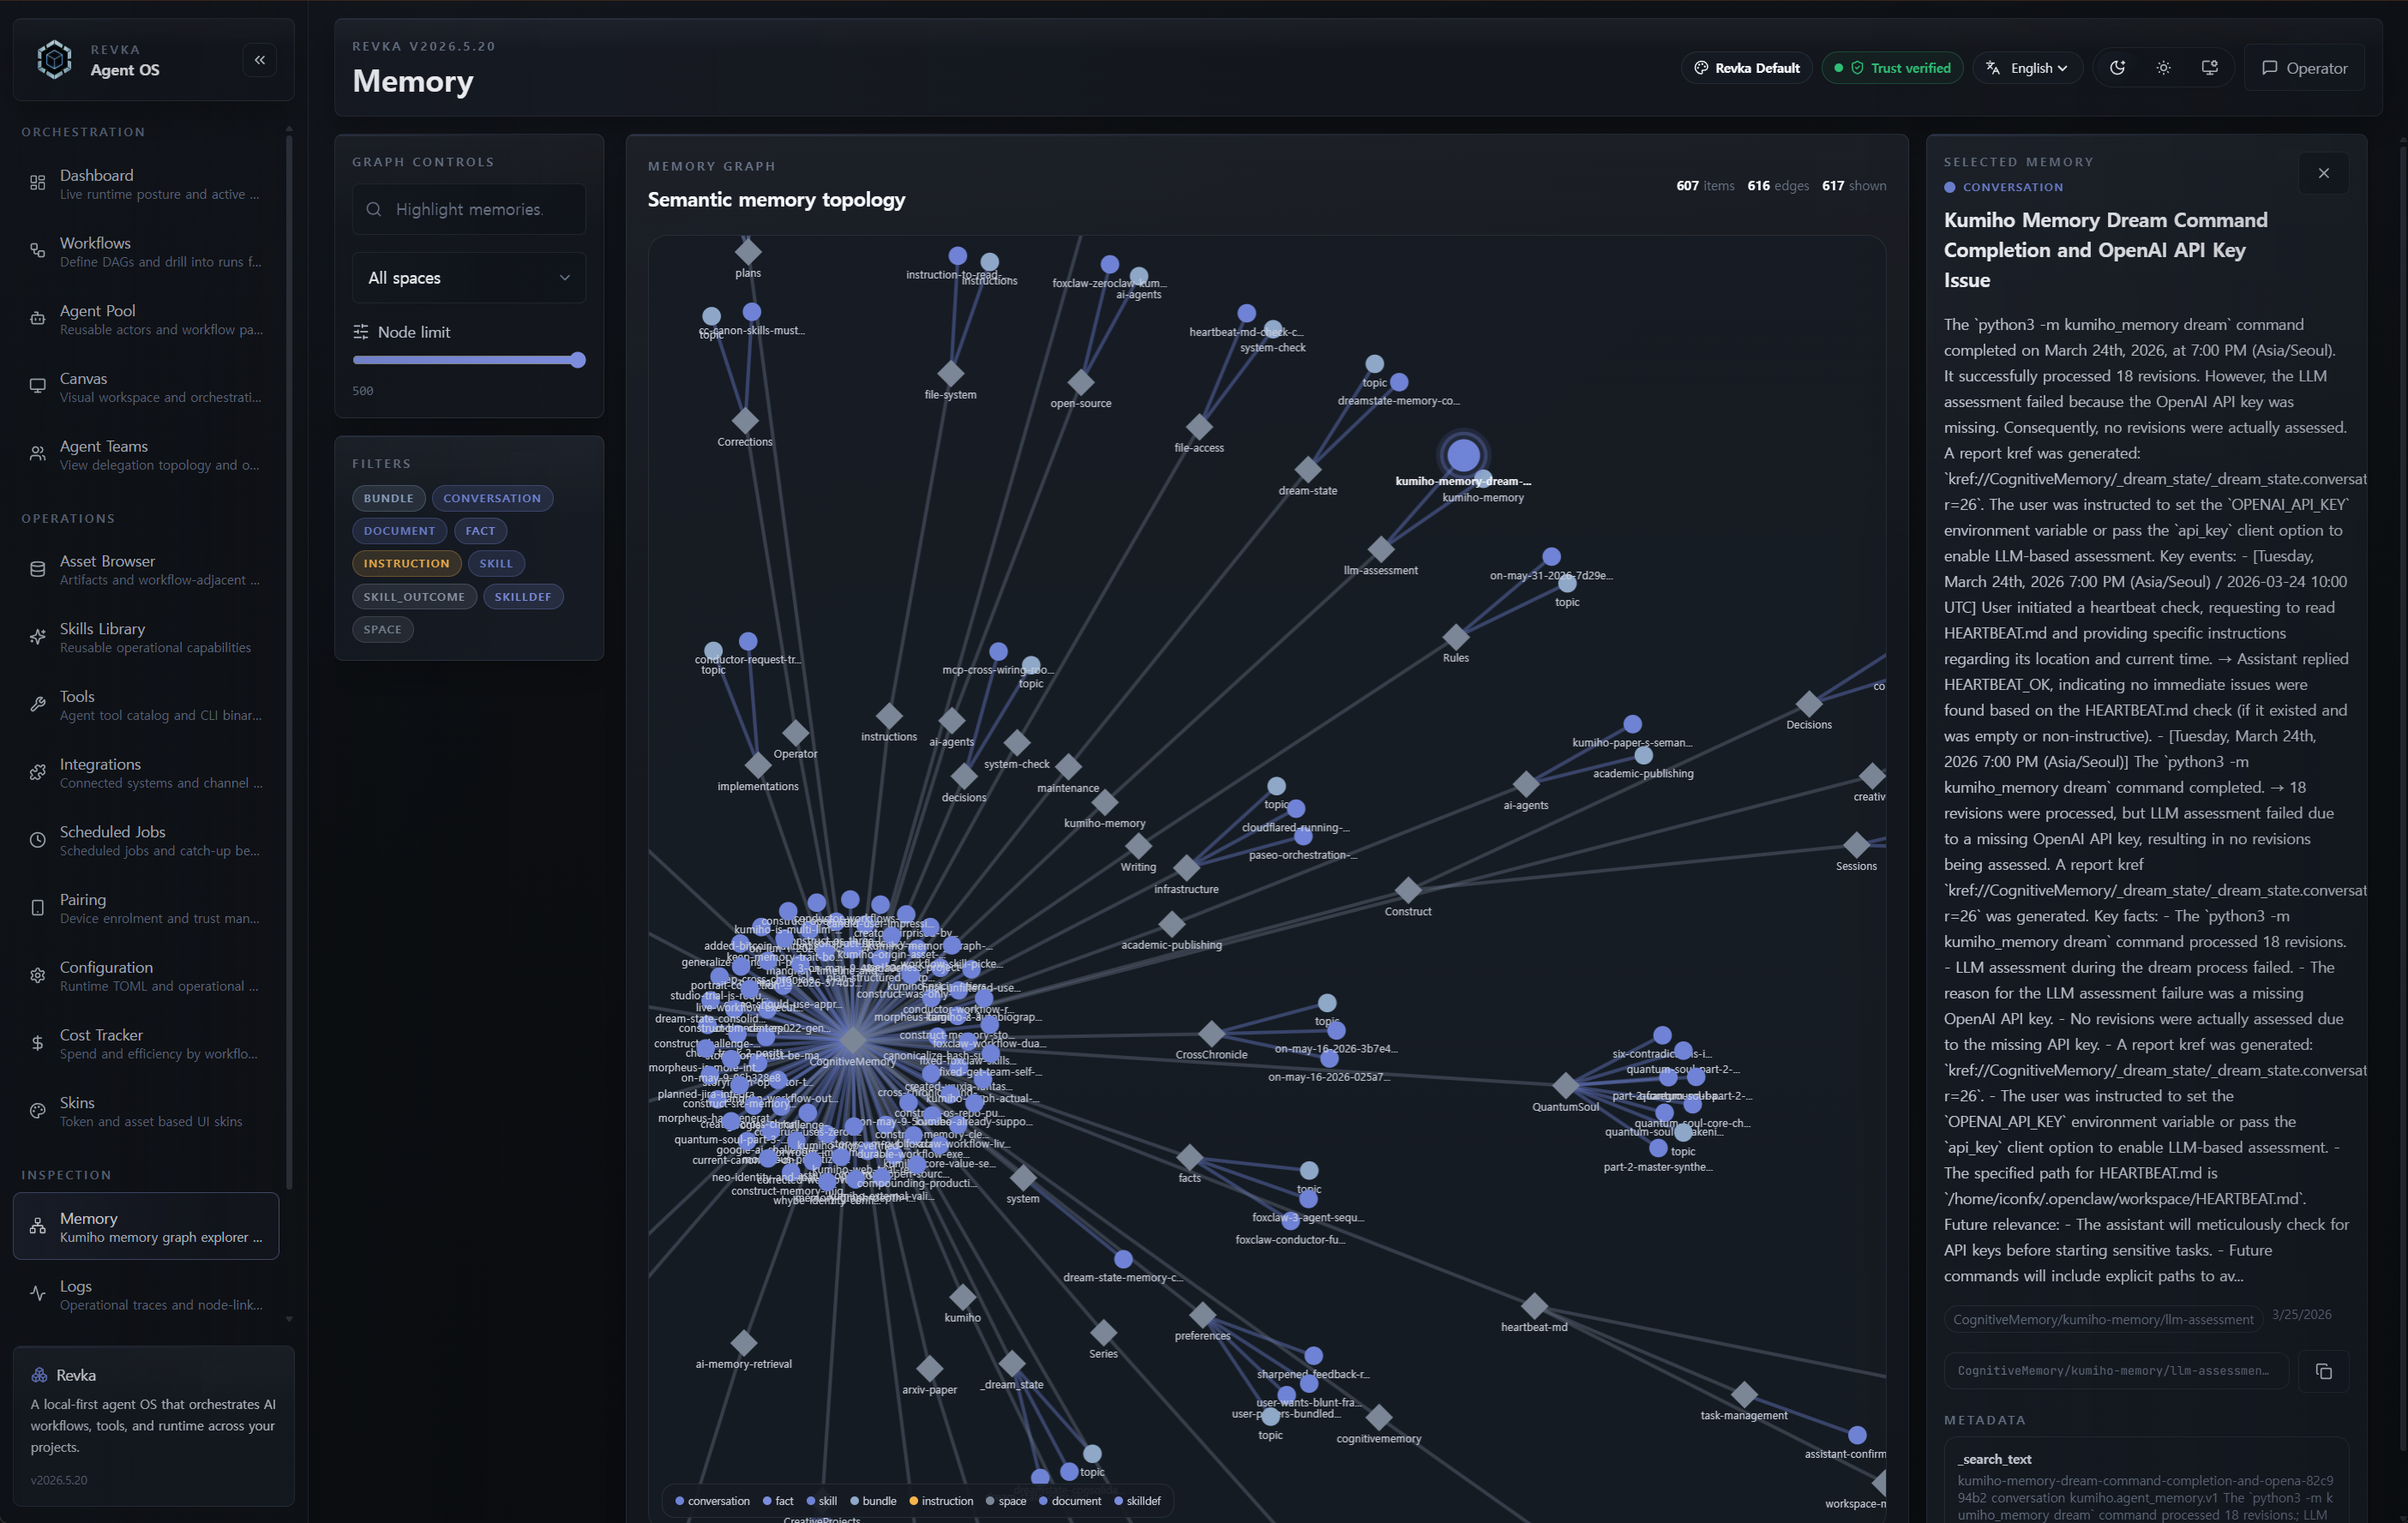Toggle the SKILL_OUTCOME filter chip

[414, 597]
